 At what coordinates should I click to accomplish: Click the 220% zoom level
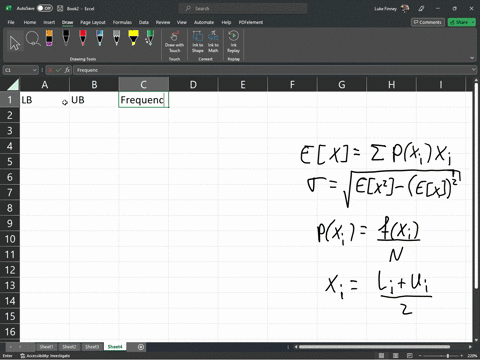point(472,356)
